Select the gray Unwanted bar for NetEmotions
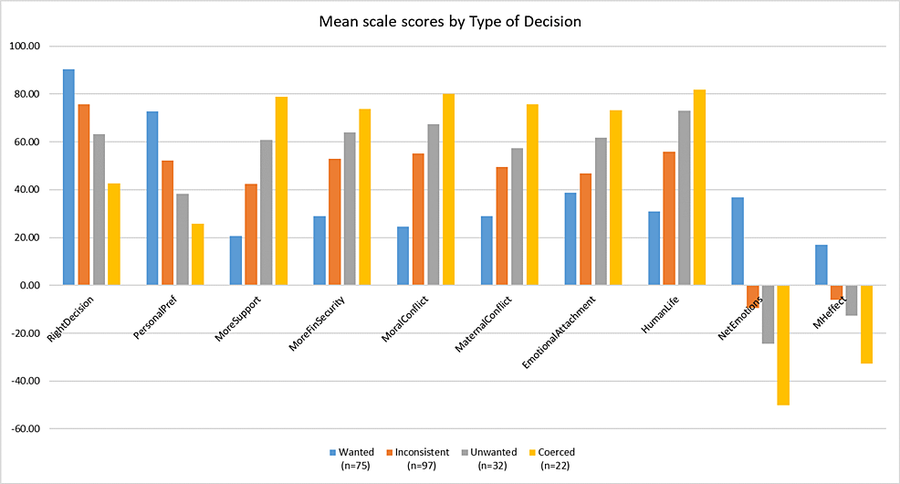Viewport: 900px width, 484px height. click(768, 314)
